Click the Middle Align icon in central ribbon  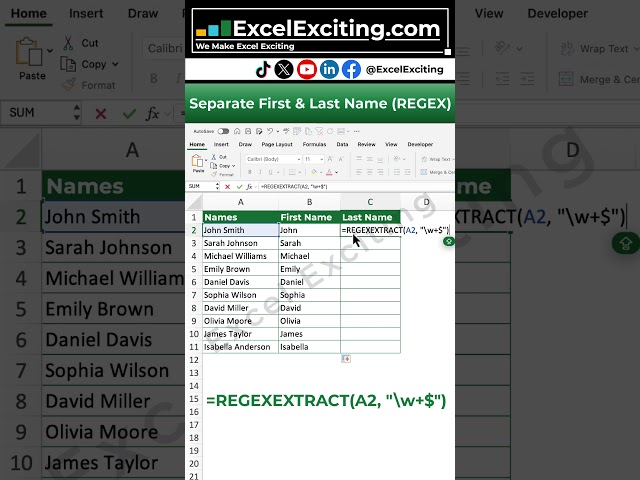369,158
